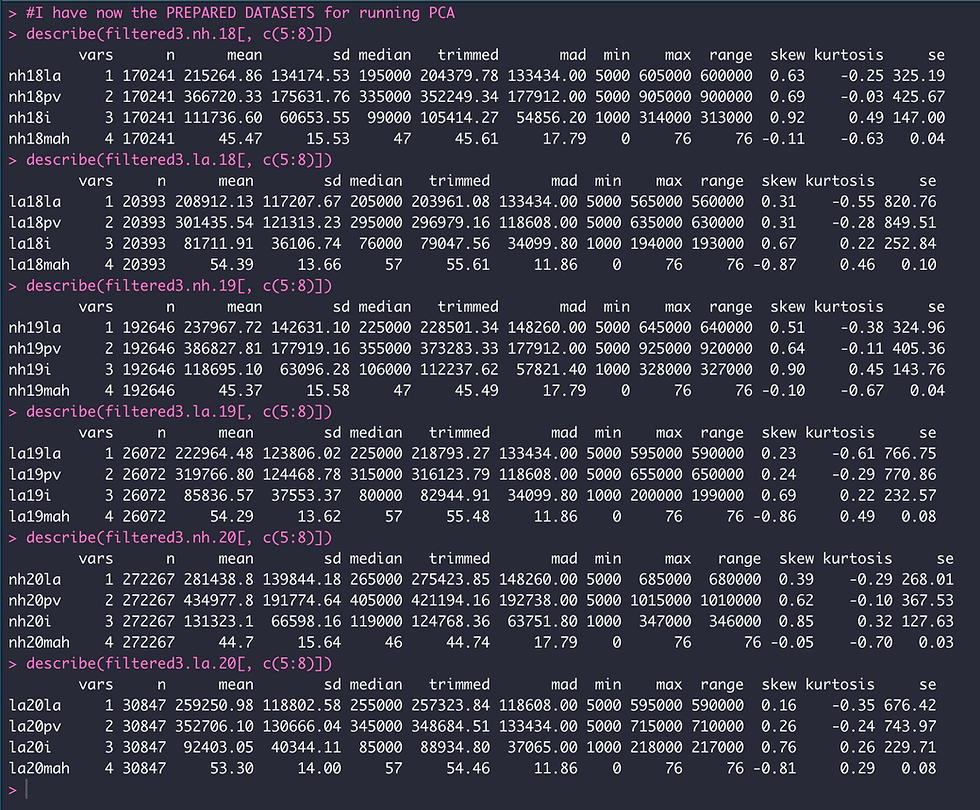The width and height of the screenshot is (980, 810).
Task: Click mean value 215264.86
Action: [x=223, y=76]
